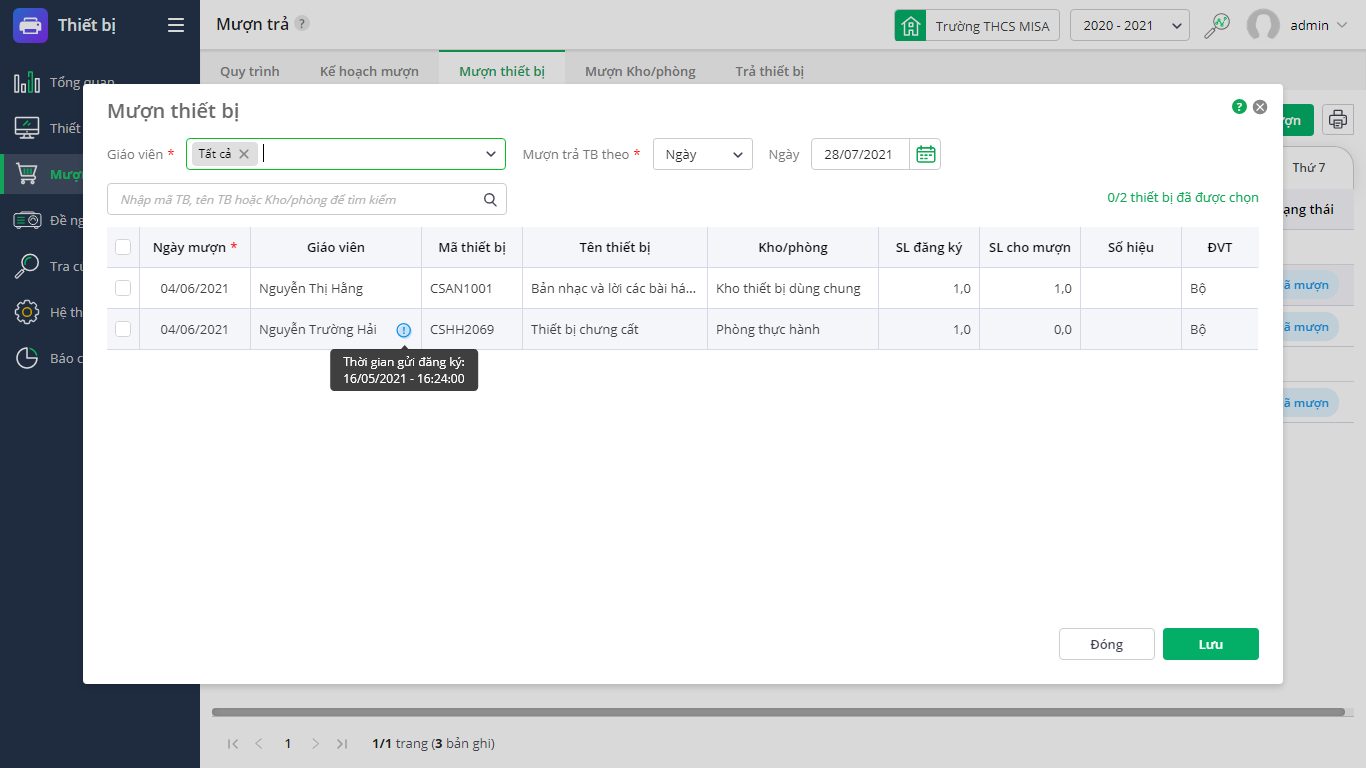Image resolution: width=1366 pixels, height=768 pixels.
Task: Check the Nguyễn Trường Hải row checkbox
Action: coord(123,329)
